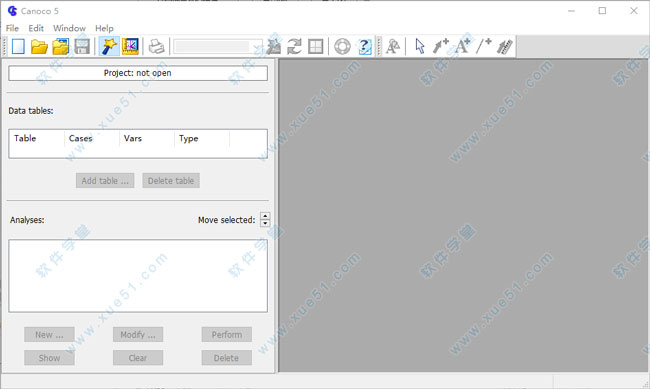Click the Modify ... button
Viewport: 650px width, 389px height.
[x=138, y=335]
